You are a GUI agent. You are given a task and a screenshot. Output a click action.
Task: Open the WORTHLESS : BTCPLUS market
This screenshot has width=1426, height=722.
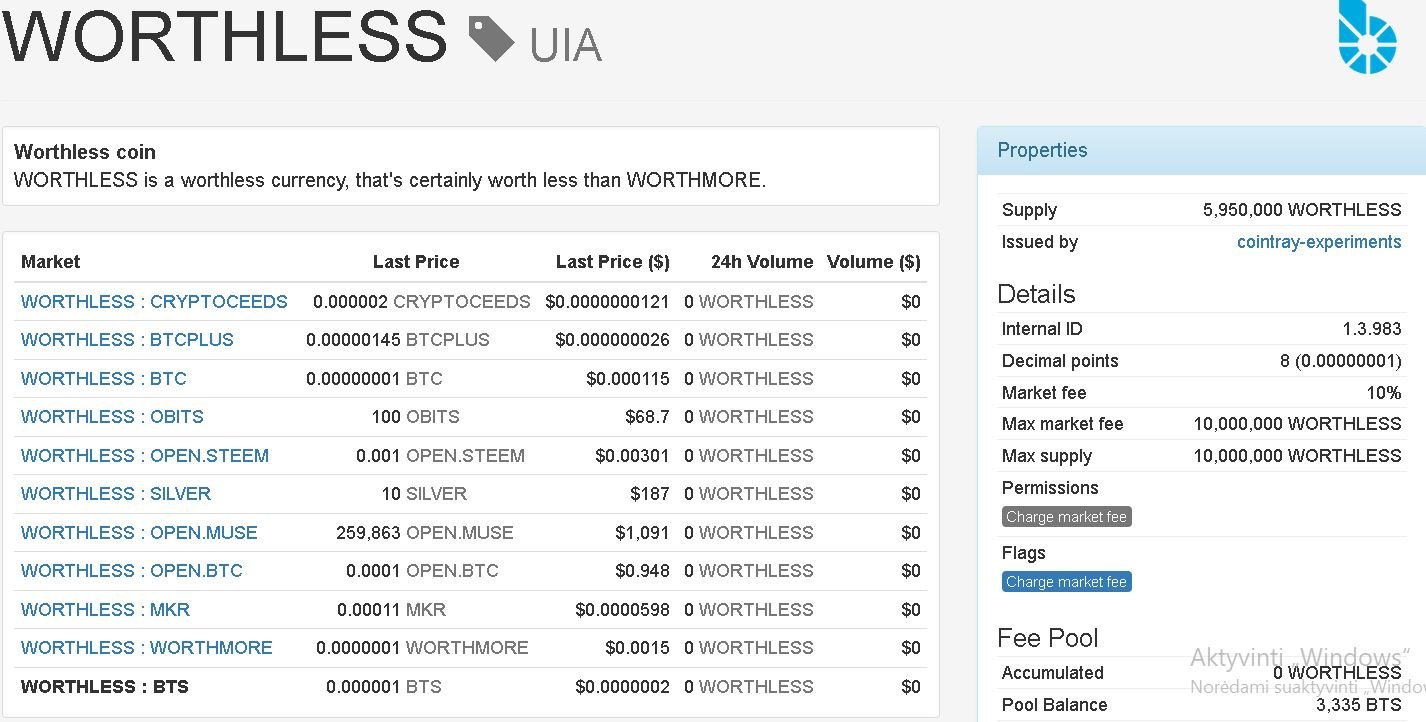click(x=127, y=340)
